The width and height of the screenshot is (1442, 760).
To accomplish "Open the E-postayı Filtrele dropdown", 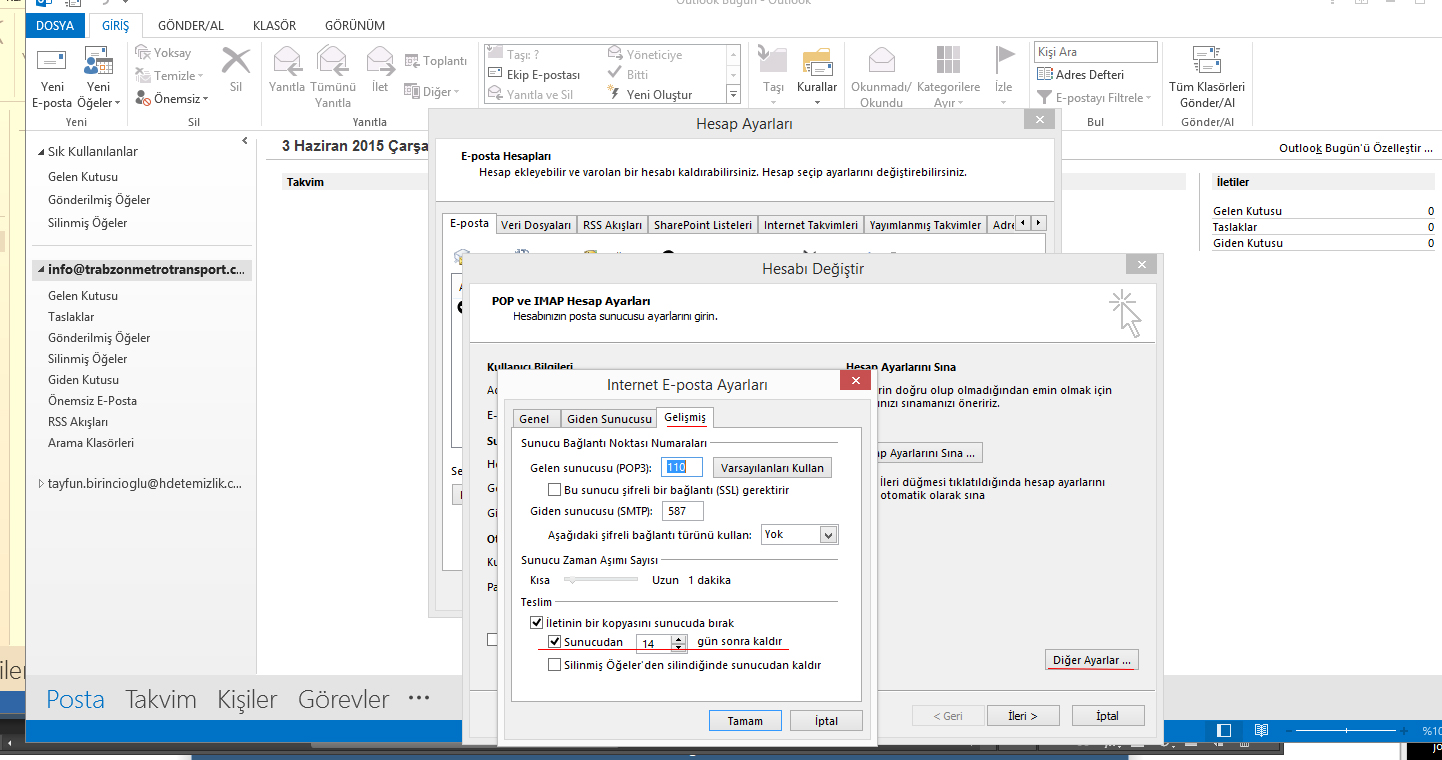I will (x=1149, y=98).
